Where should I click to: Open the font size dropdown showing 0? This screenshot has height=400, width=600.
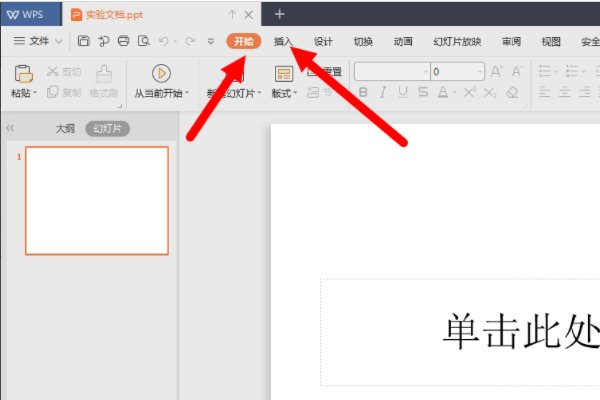coord(480,72)
